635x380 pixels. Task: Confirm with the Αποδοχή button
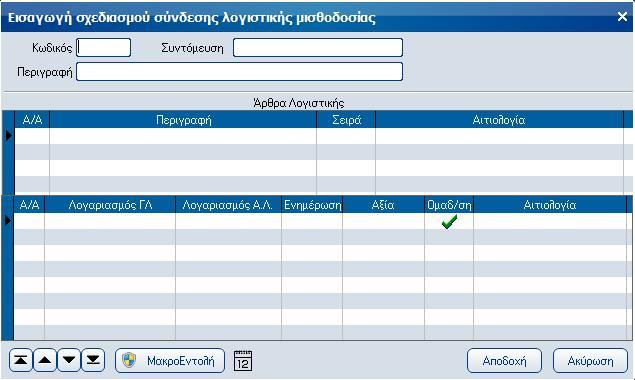504,361
